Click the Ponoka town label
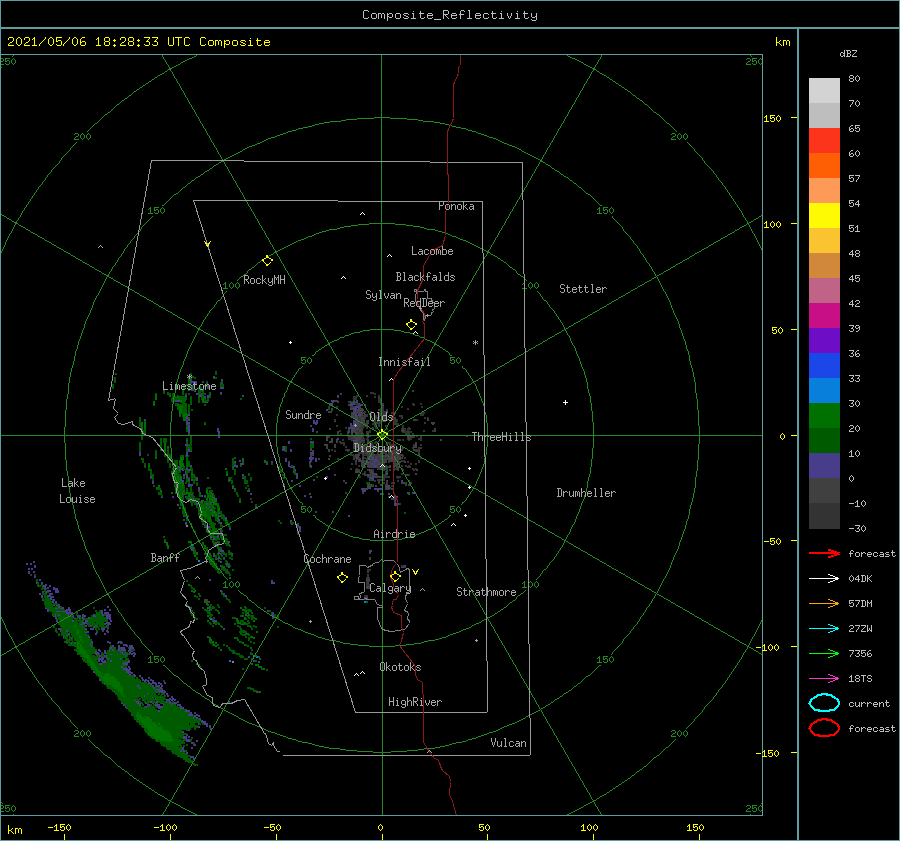This screenshot has width=900, height=841. [456, 206]
